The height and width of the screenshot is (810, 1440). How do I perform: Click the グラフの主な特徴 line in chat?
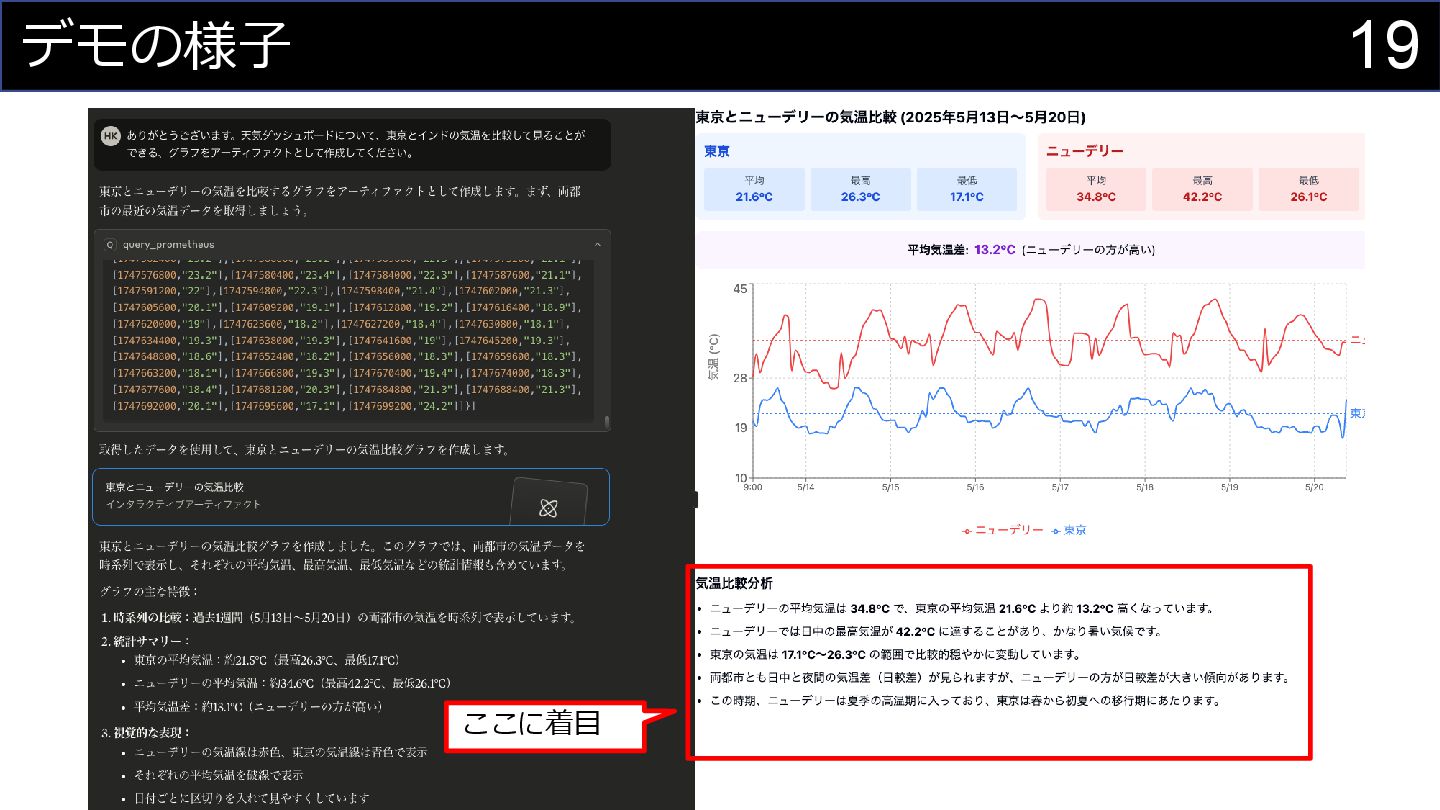148,591
